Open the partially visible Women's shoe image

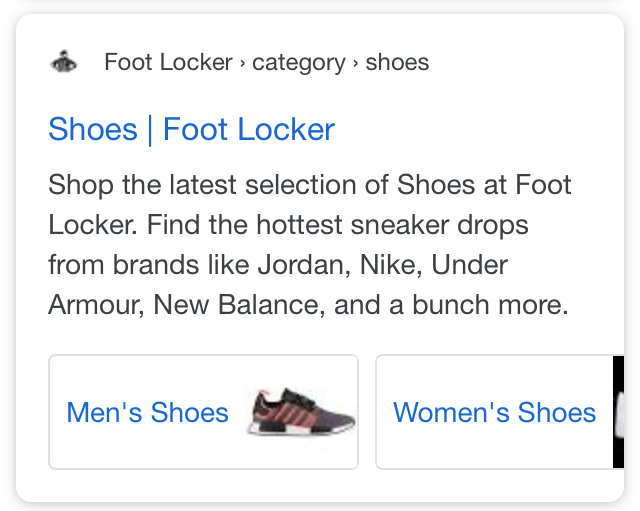(x=618, y=412)
